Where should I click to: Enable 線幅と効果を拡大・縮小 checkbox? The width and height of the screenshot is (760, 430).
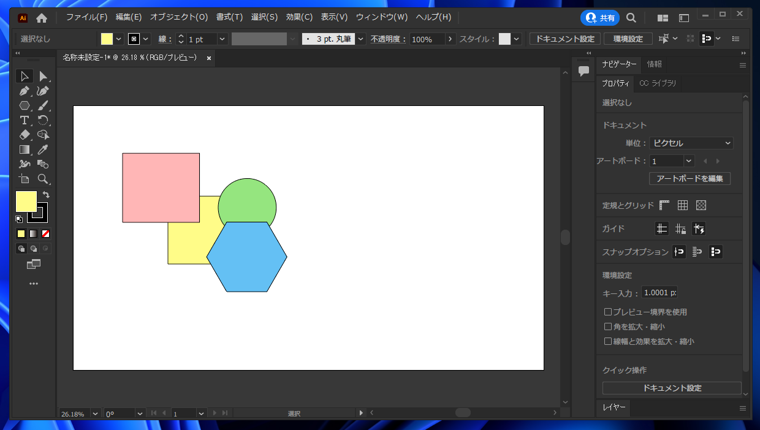click(x=608, y=341)
